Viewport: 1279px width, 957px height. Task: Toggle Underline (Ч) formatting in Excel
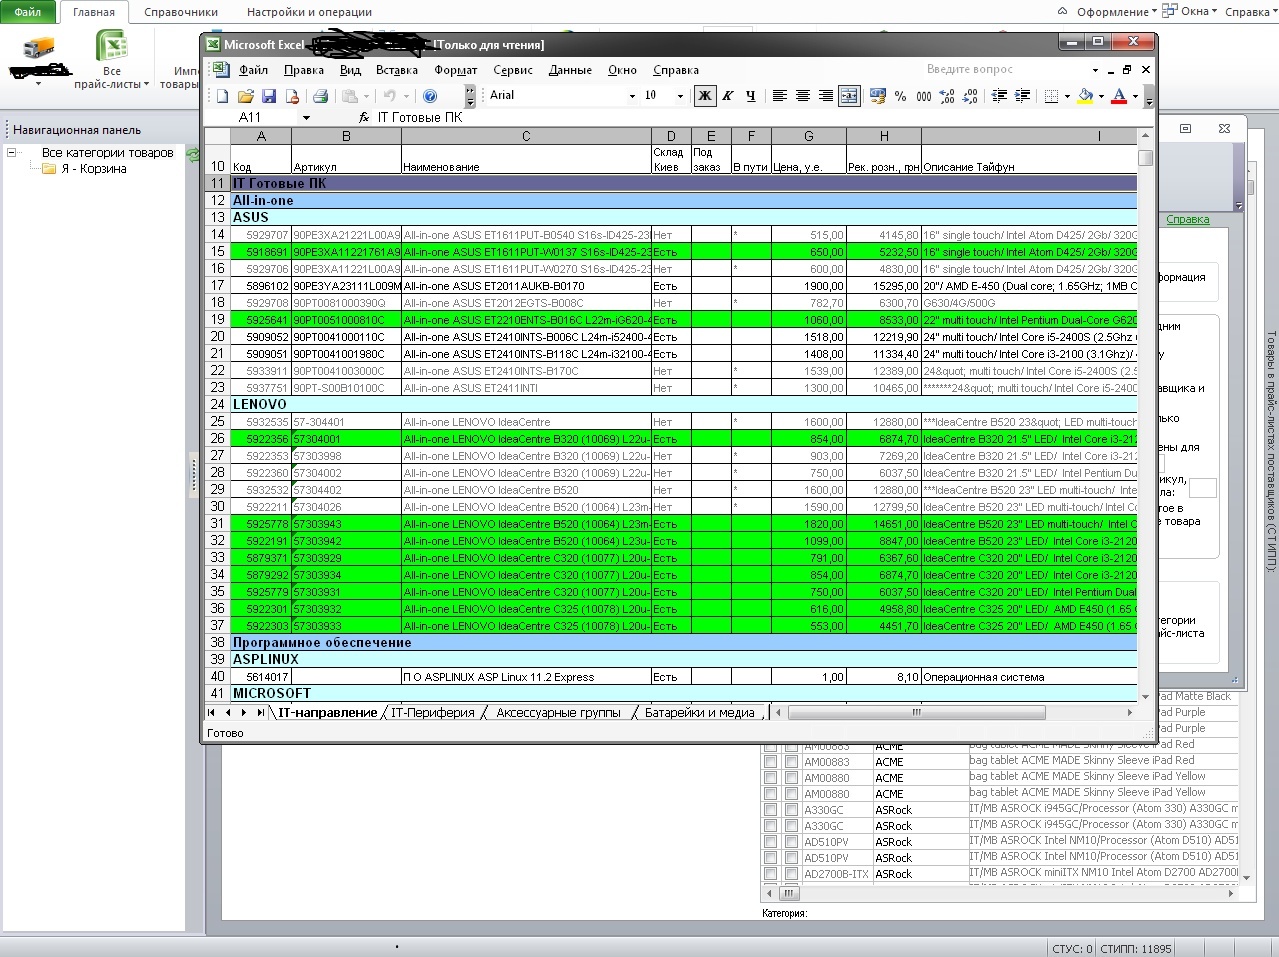click(x=750, y=96)
